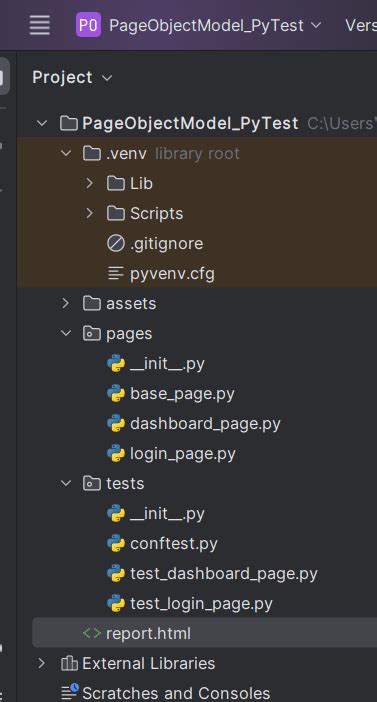Select login_page.py file
Viewport: 377px width, 702px height.
coord(183,454)
